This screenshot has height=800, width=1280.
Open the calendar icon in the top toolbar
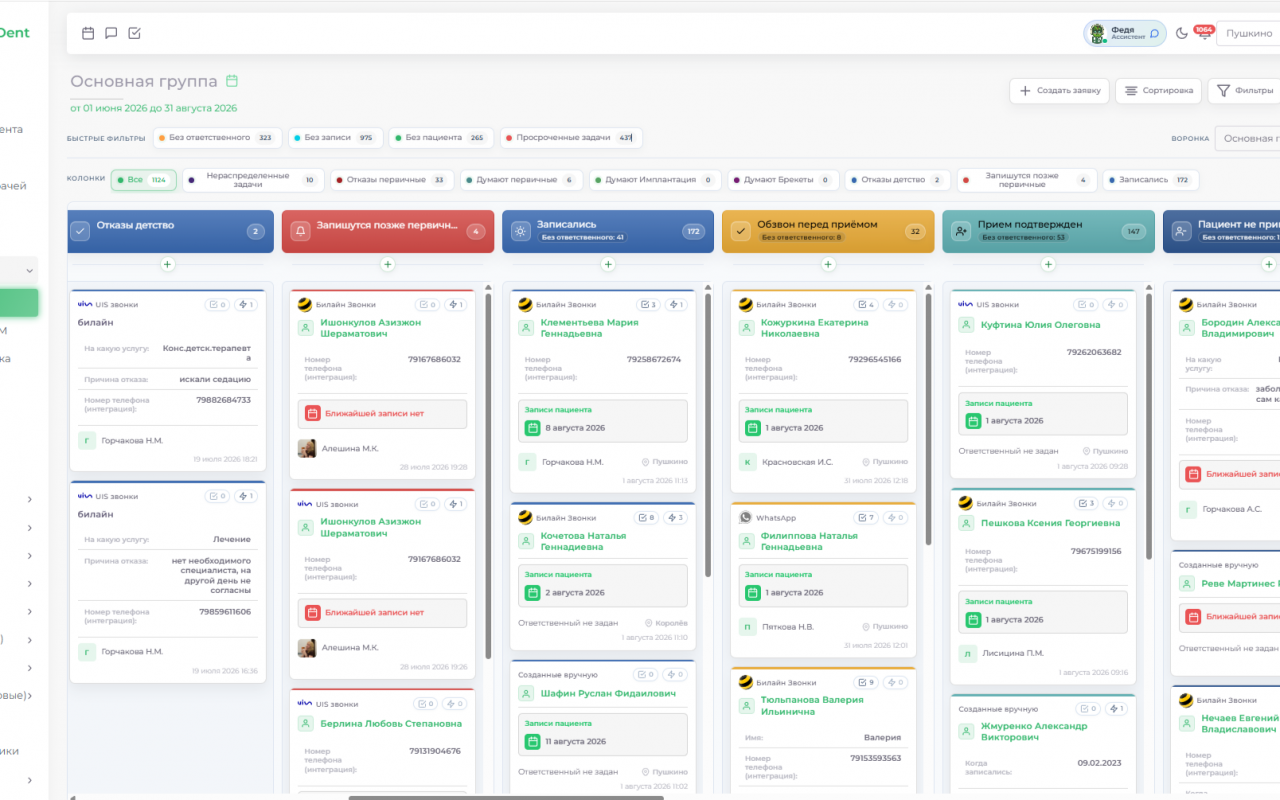tap(88, 33)
